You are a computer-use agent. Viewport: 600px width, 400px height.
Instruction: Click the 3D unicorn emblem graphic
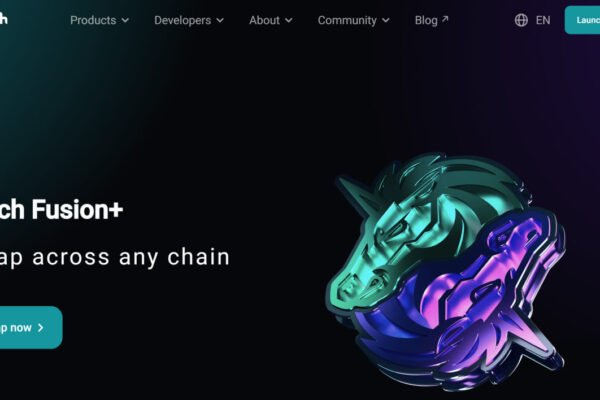pyautogui.click(x=445, y=271)
